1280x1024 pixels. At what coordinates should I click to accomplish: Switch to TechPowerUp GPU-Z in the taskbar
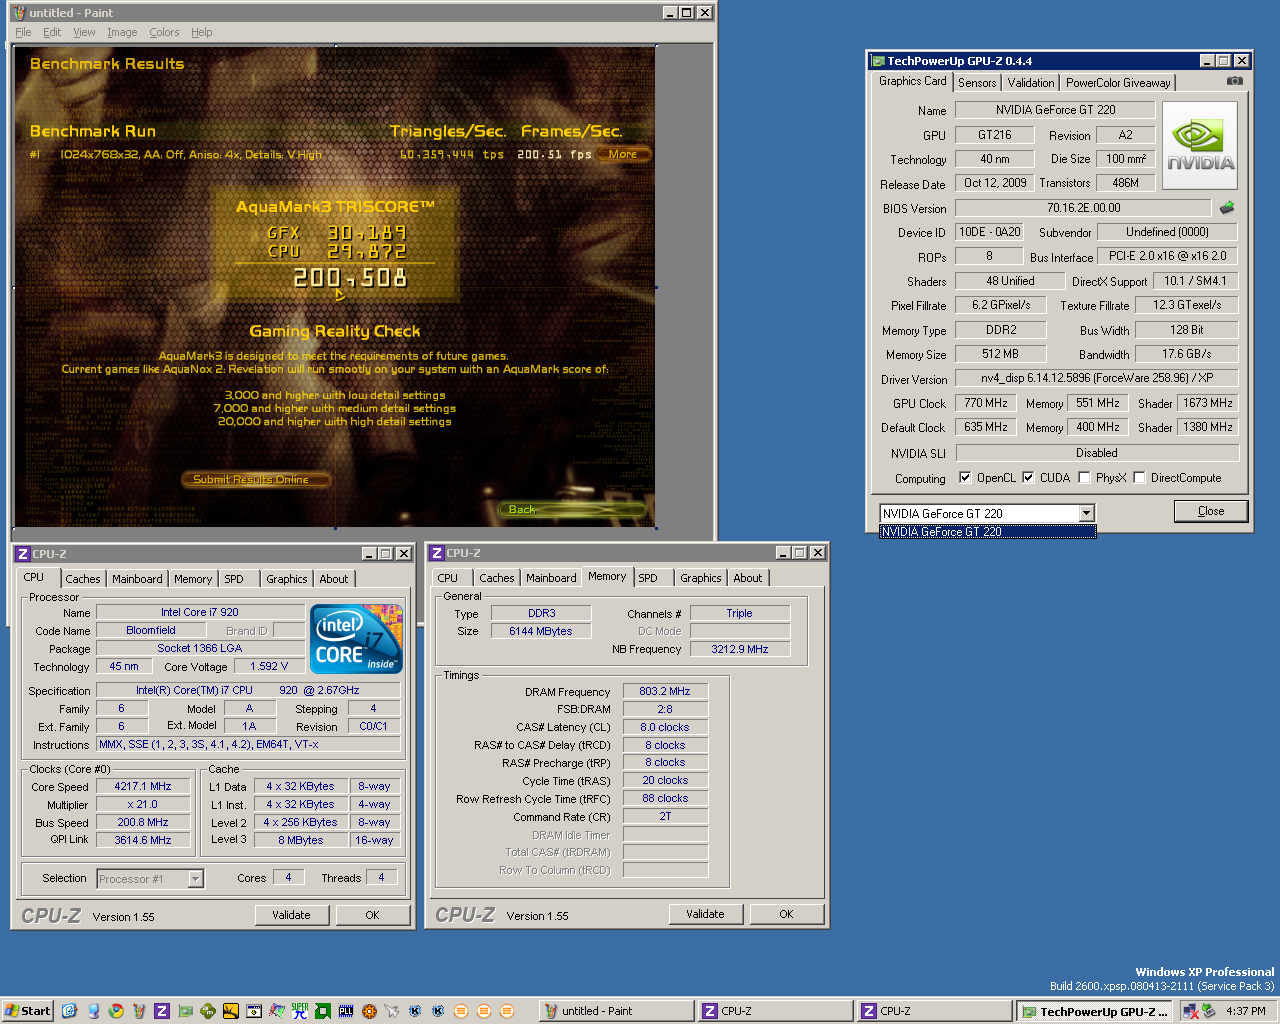1093,1011
